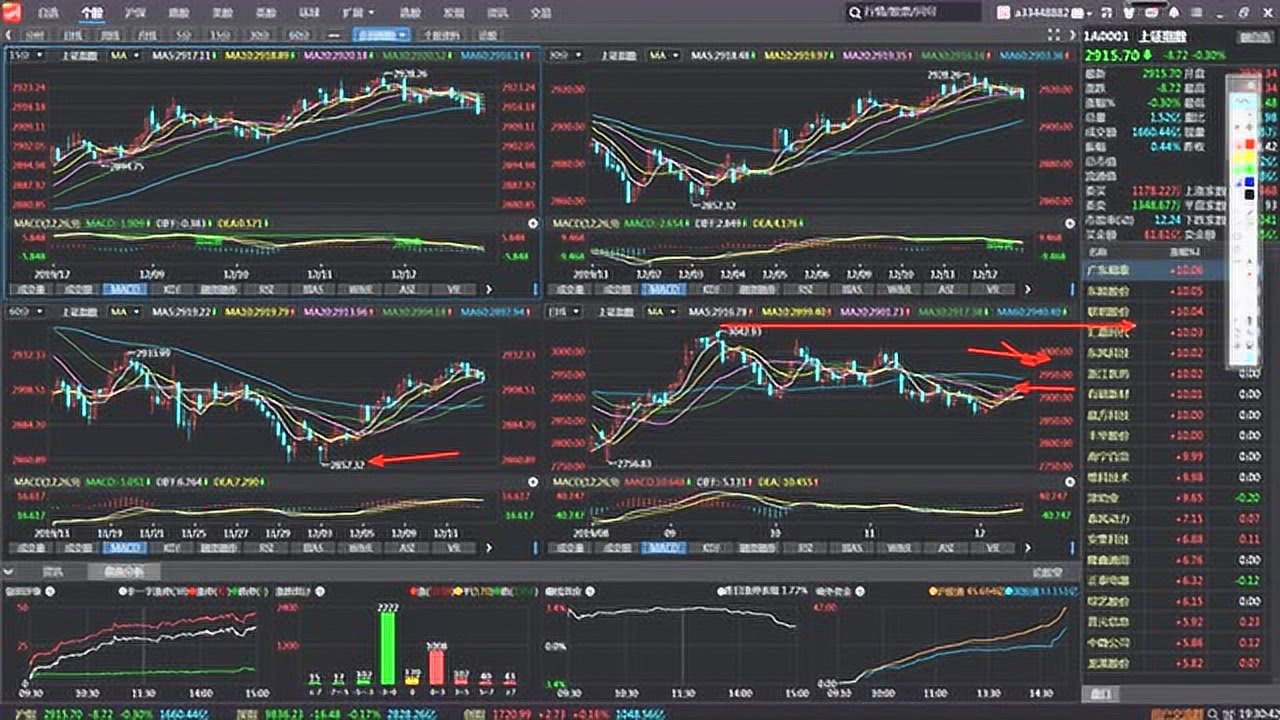
Task: Select BIAS indicator in 60分 chart
Action: pos(312,548)
